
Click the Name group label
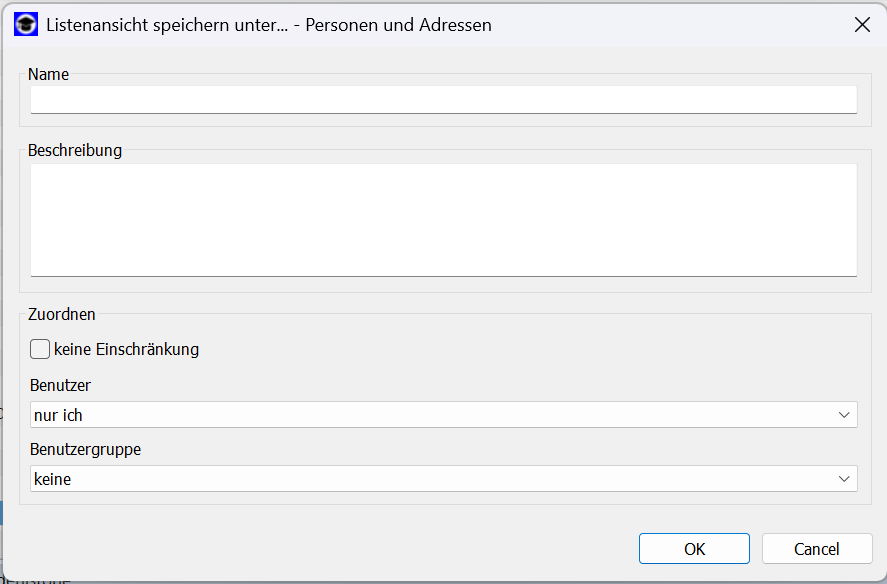click(x=49, y=74)
